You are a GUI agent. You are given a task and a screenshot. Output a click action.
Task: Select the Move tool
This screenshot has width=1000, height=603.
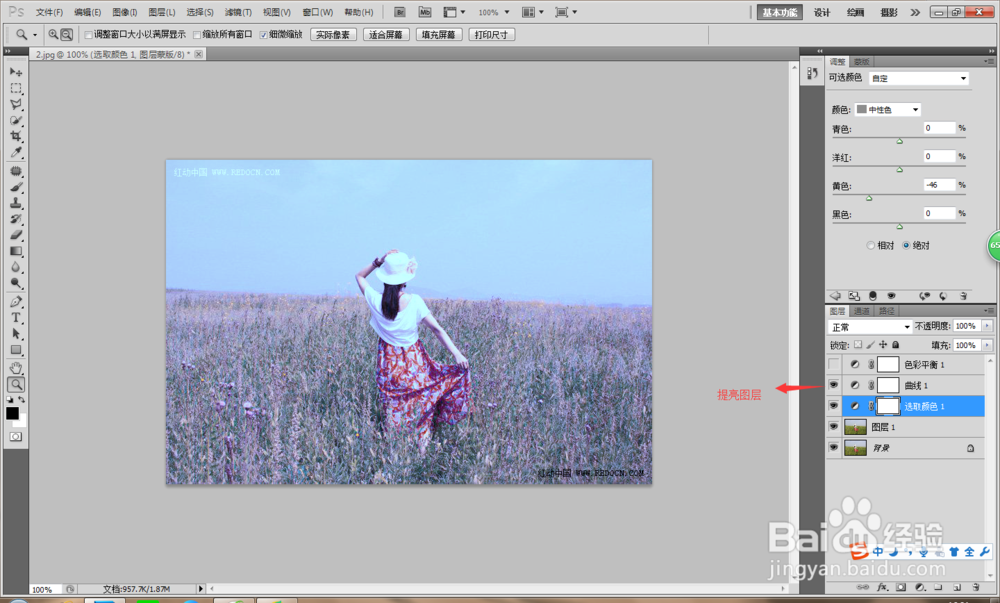click(x=16, y=72)
